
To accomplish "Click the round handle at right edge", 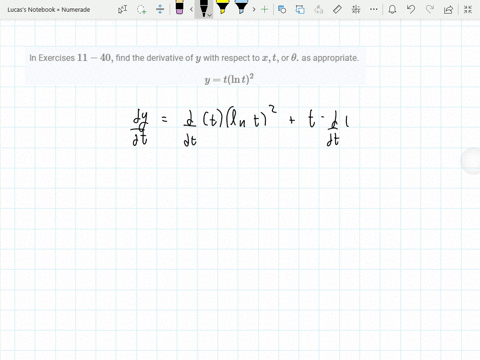I will [x=471, y=161].
